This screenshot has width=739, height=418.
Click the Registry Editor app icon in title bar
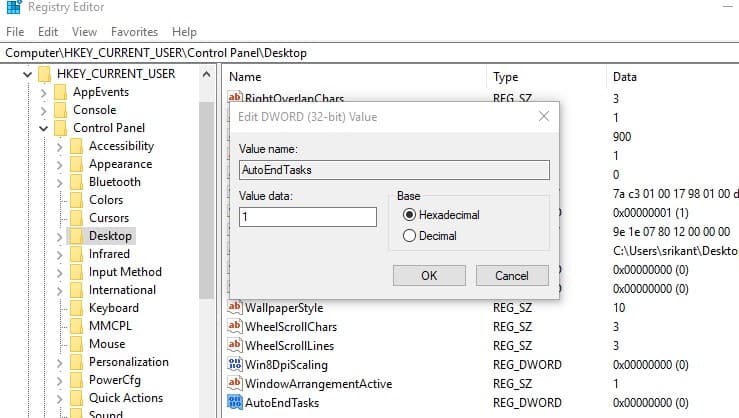tap(11, 8)
